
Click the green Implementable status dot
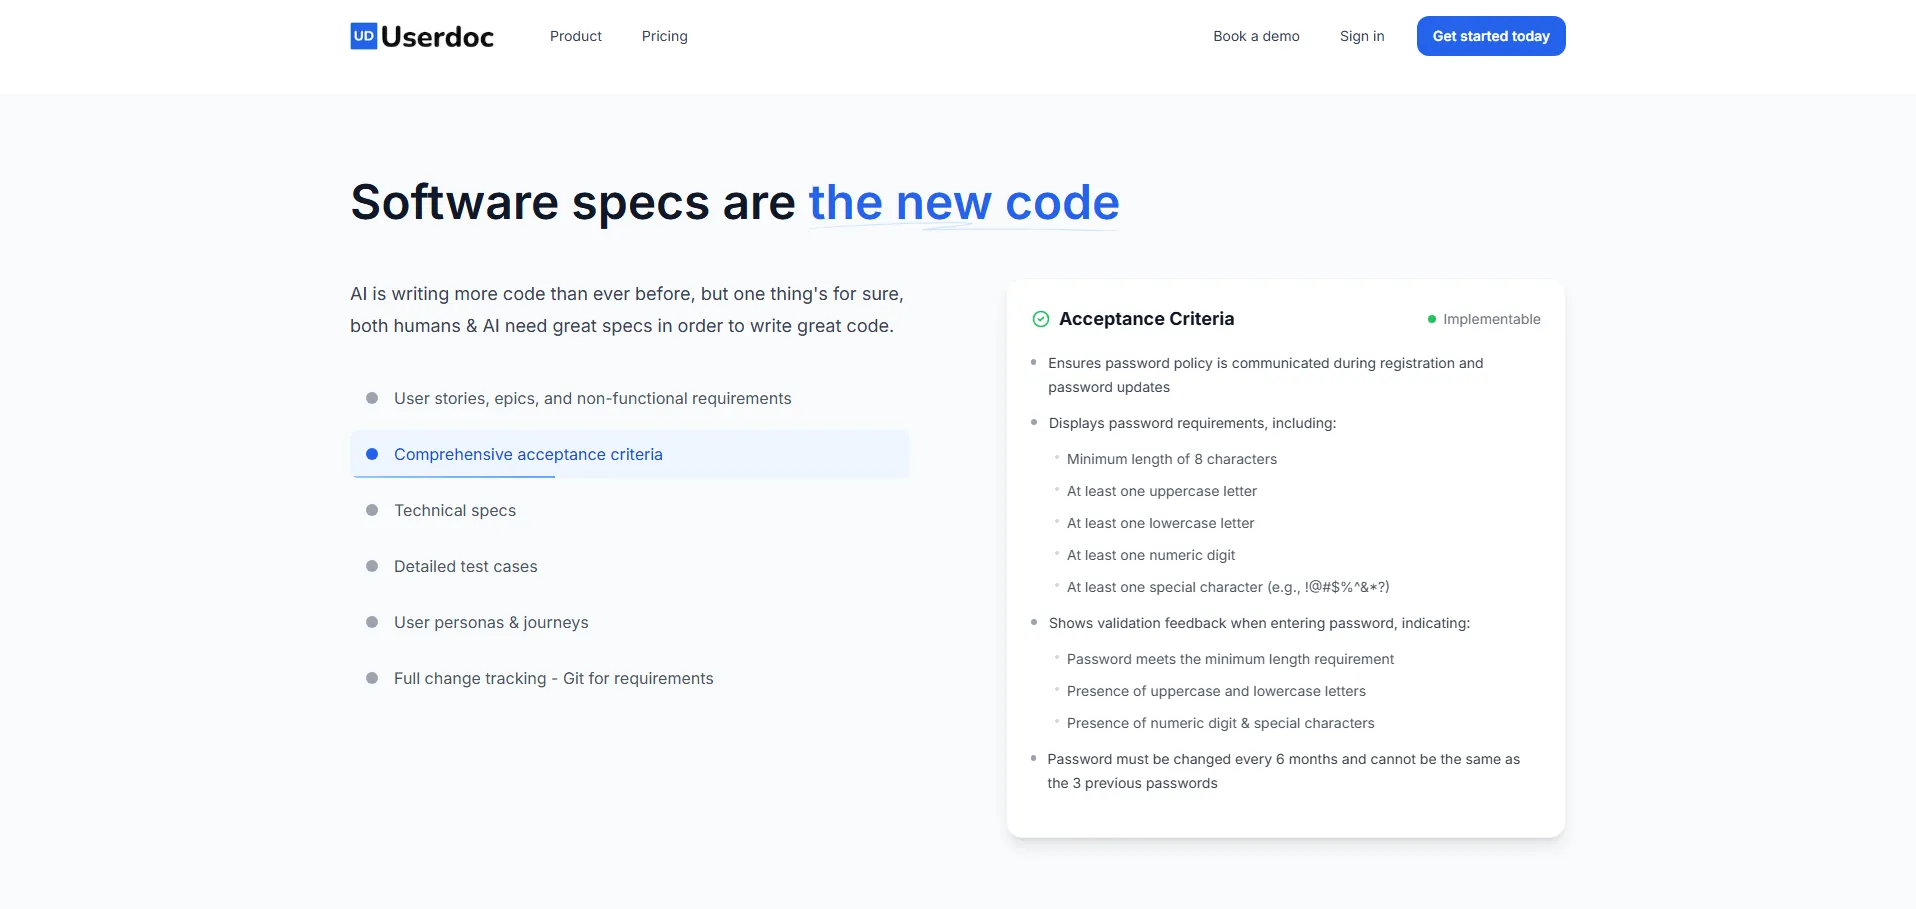coord(1431,319)
